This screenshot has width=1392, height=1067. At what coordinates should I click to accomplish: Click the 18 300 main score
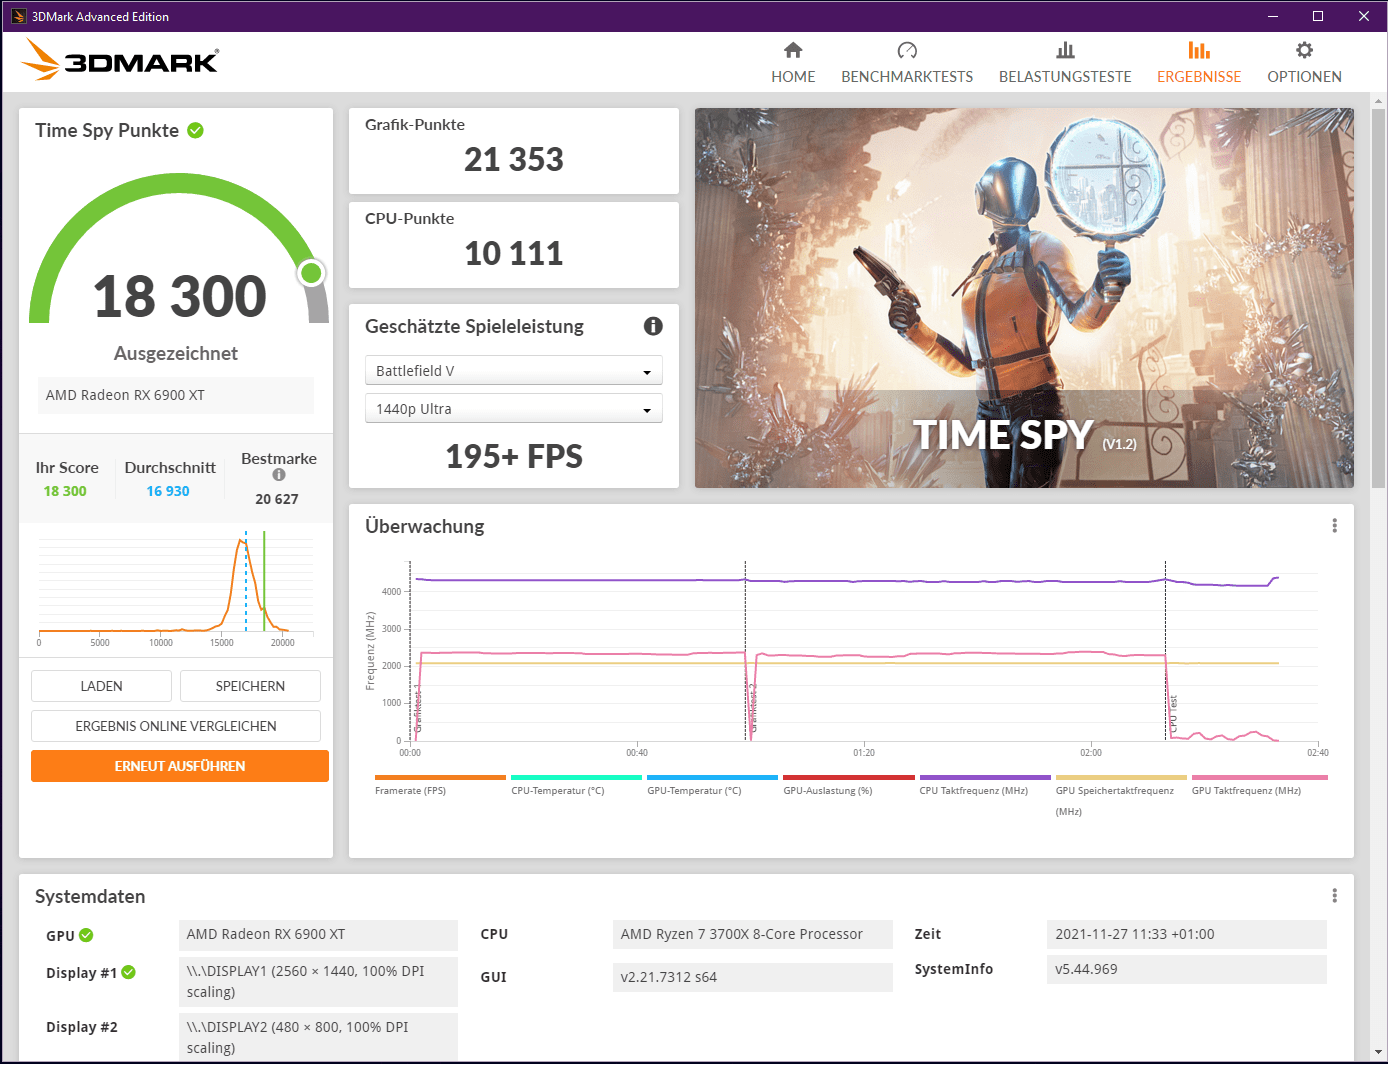point(180,297)
